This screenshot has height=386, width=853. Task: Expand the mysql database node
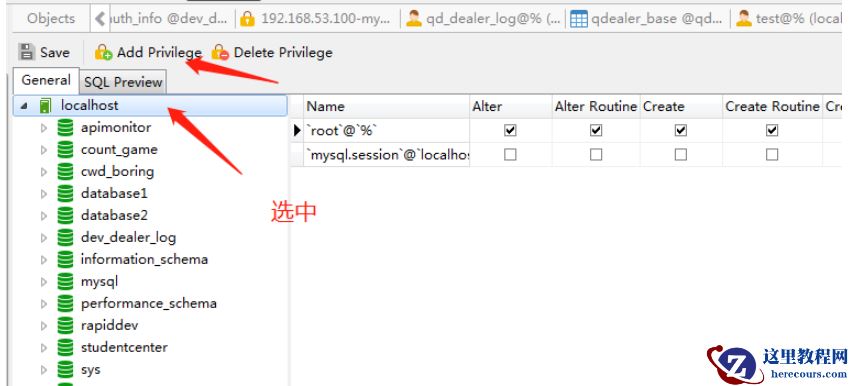pyautogui.click(x=44, y=282)
